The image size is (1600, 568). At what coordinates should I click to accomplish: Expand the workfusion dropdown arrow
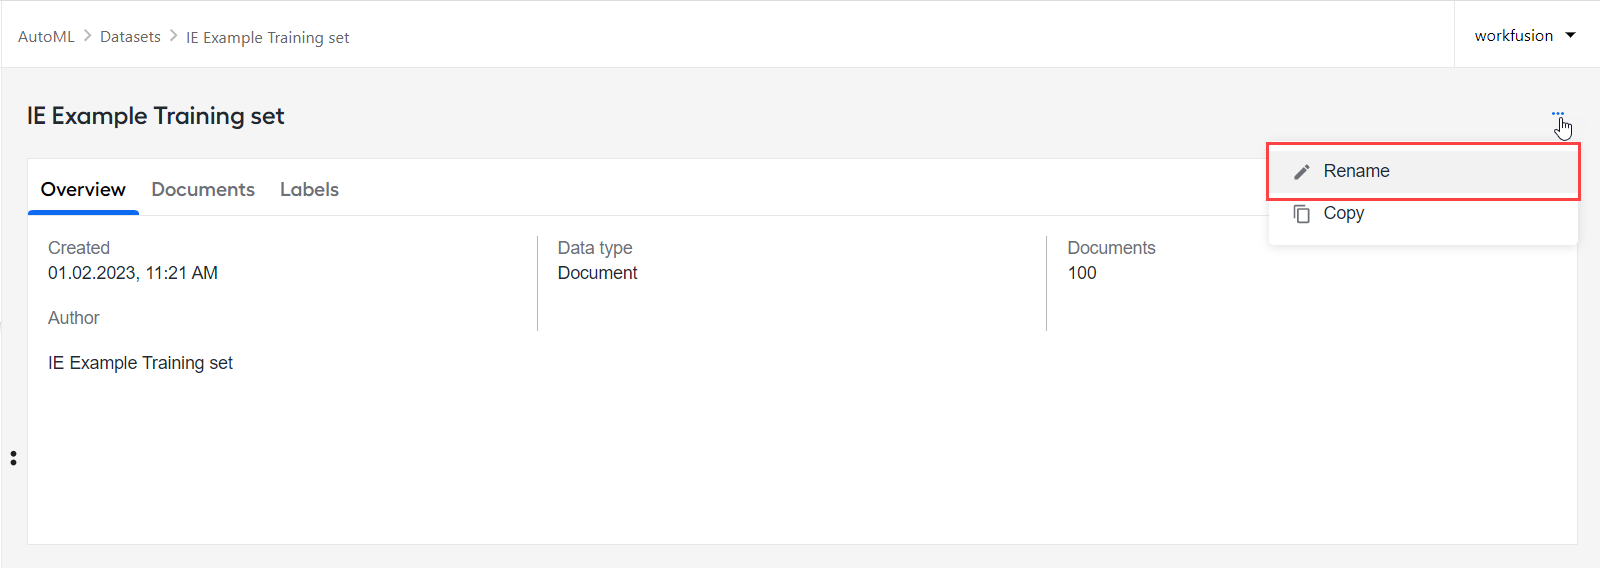[x=1570, y=35]
